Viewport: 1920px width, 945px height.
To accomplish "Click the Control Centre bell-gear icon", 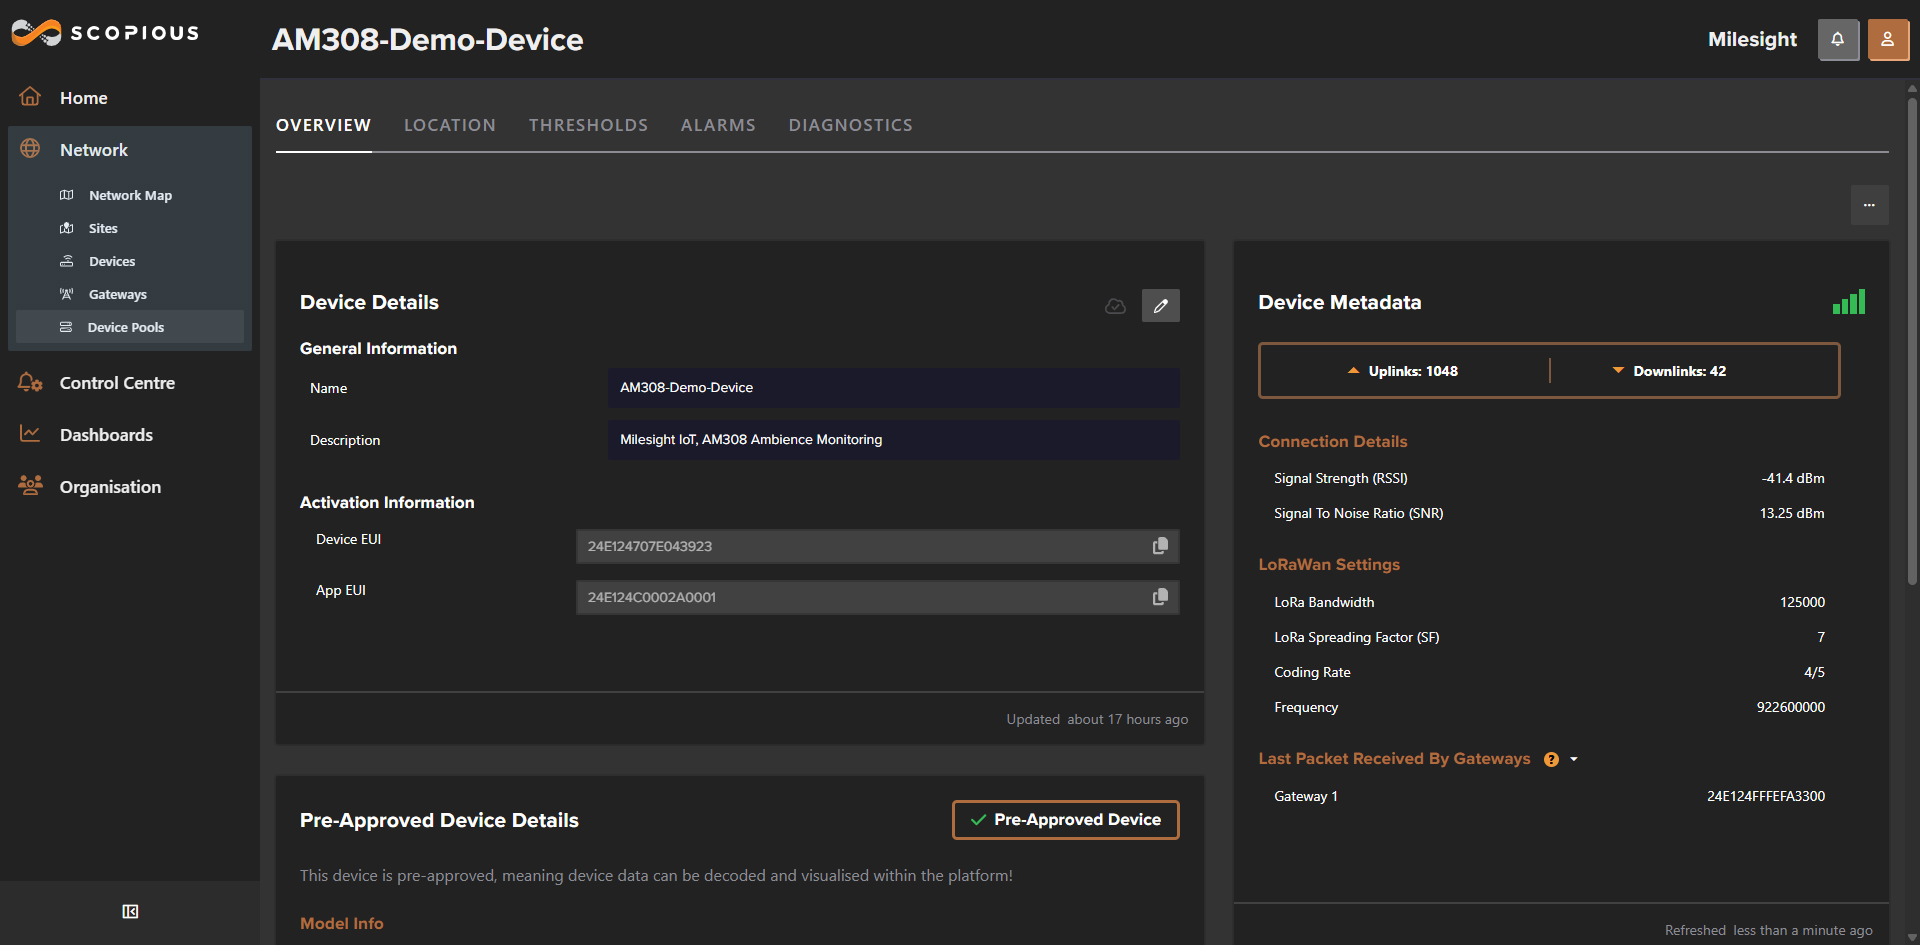I will pos(30,383).
